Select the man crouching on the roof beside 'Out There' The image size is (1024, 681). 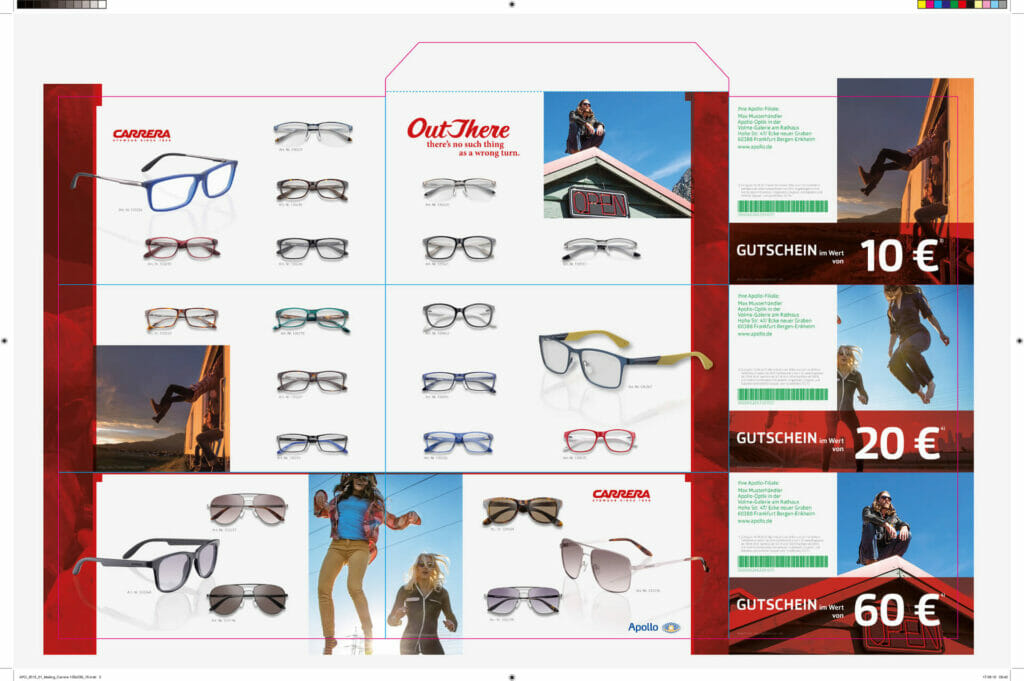585,125
